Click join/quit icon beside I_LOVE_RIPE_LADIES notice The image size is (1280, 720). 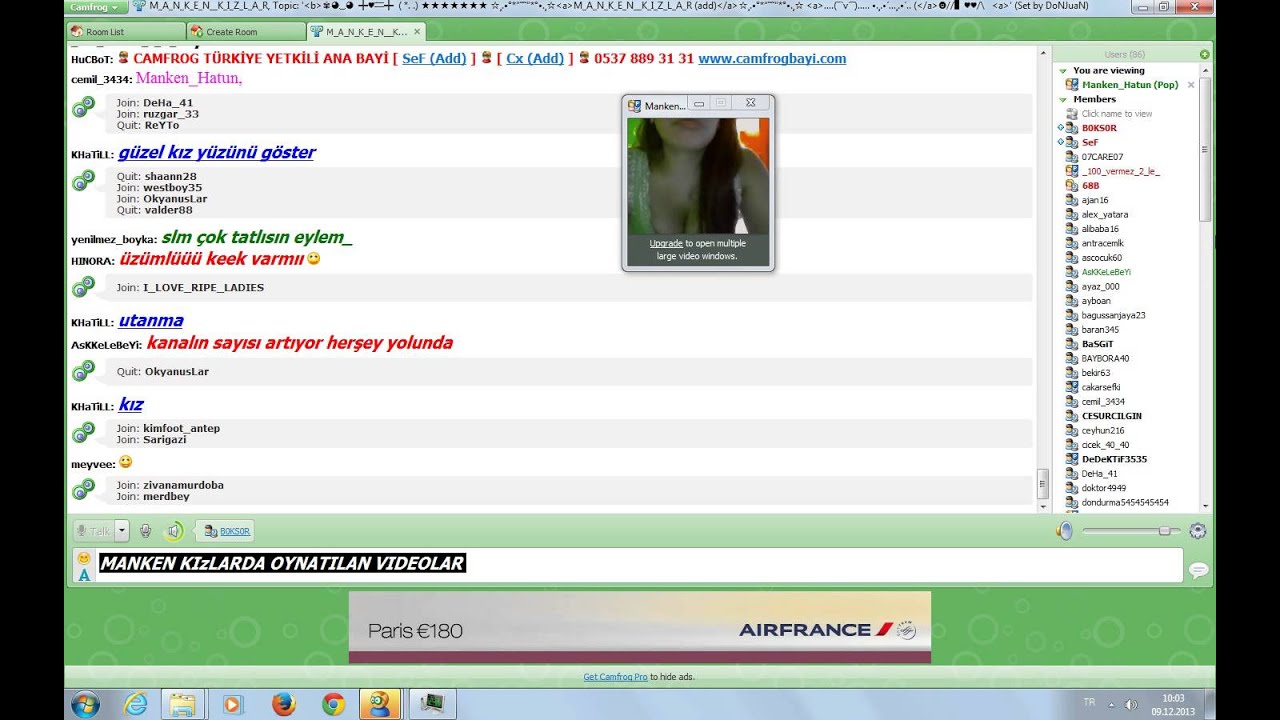(x=84, y=287)
